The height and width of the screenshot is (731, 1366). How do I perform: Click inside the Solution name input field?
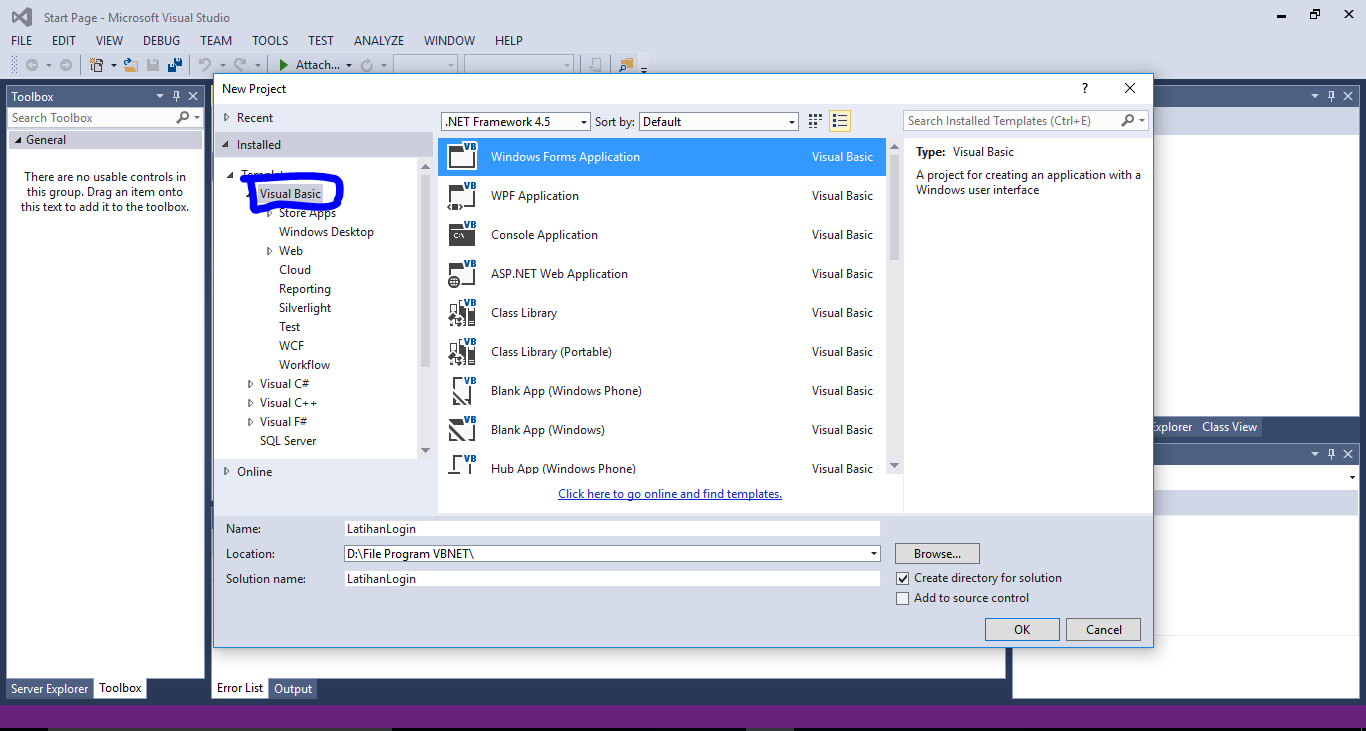tap(612, 578)
